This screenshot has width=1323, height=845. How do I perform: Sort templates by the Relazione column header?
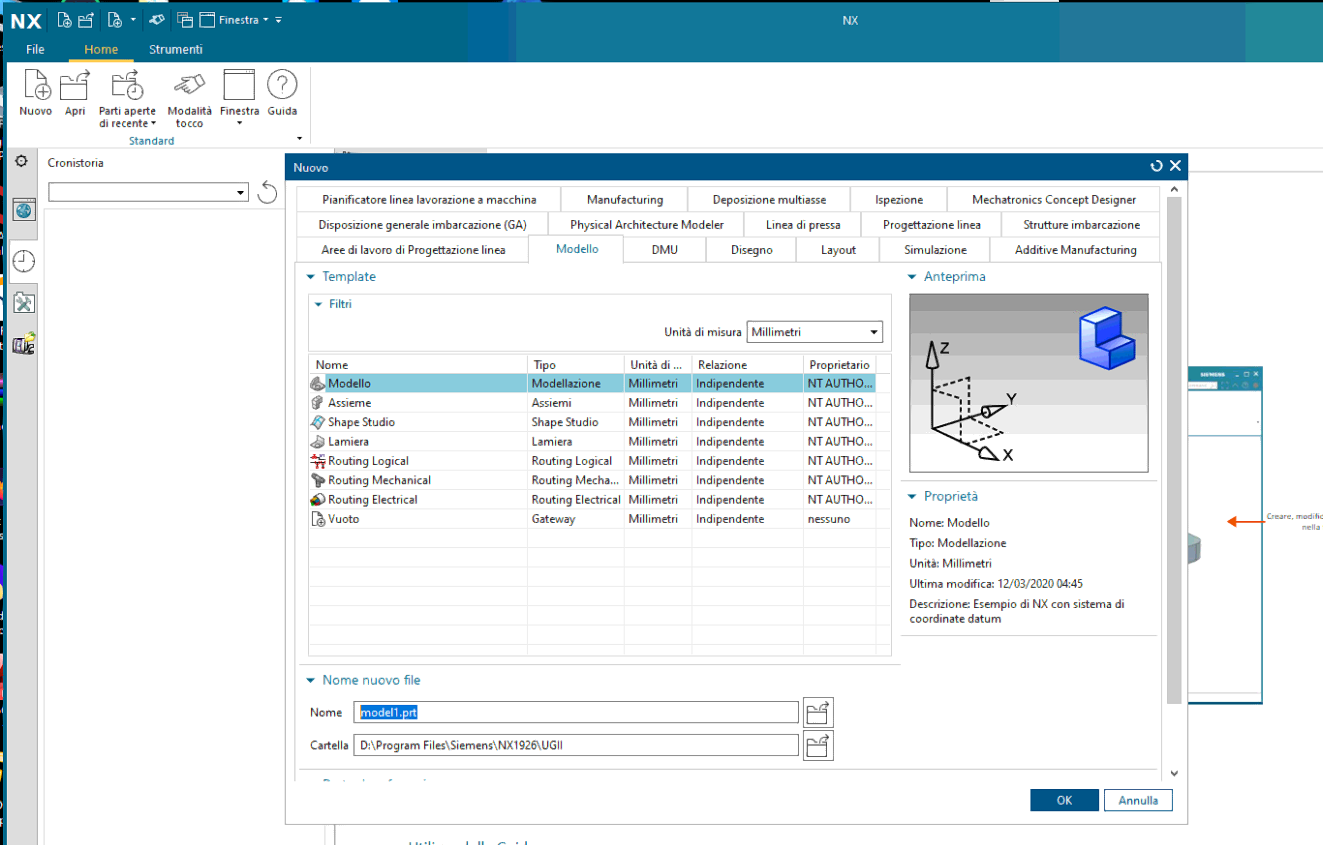(748, 365)
